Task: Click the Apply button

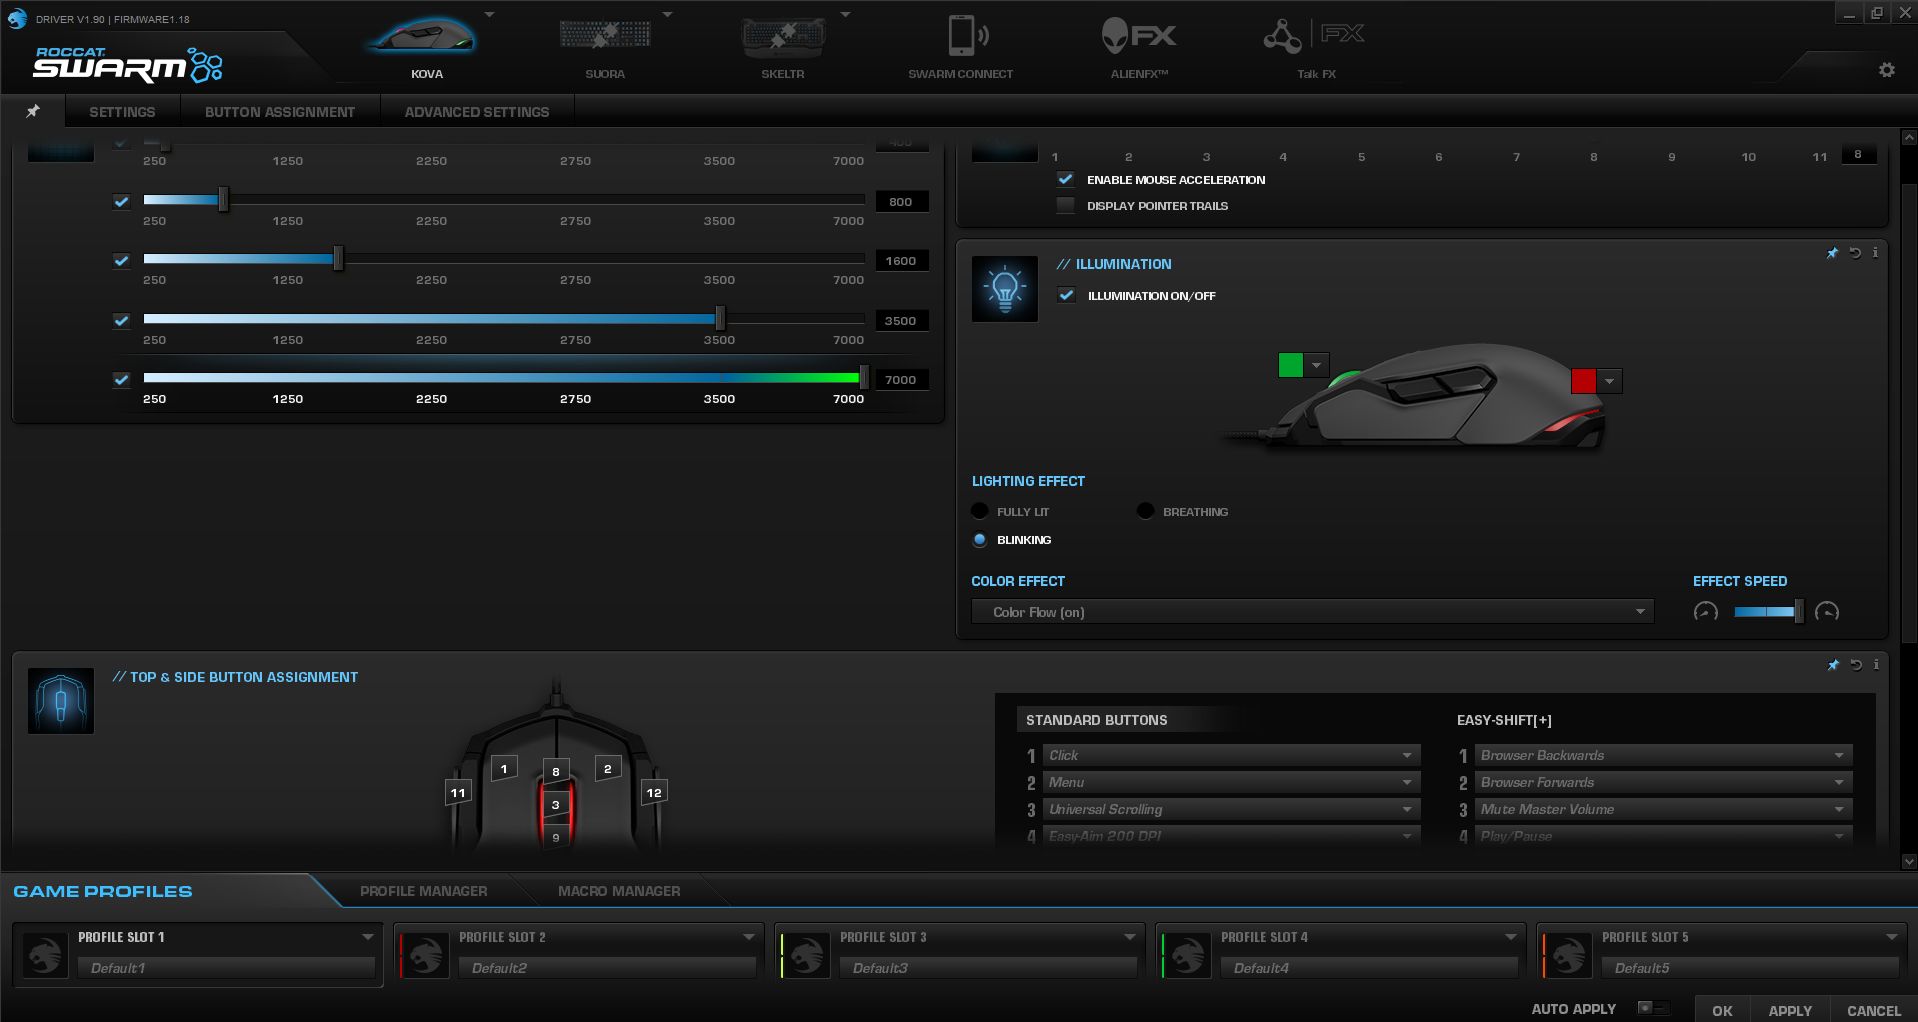Action: pos(1790,1010)
